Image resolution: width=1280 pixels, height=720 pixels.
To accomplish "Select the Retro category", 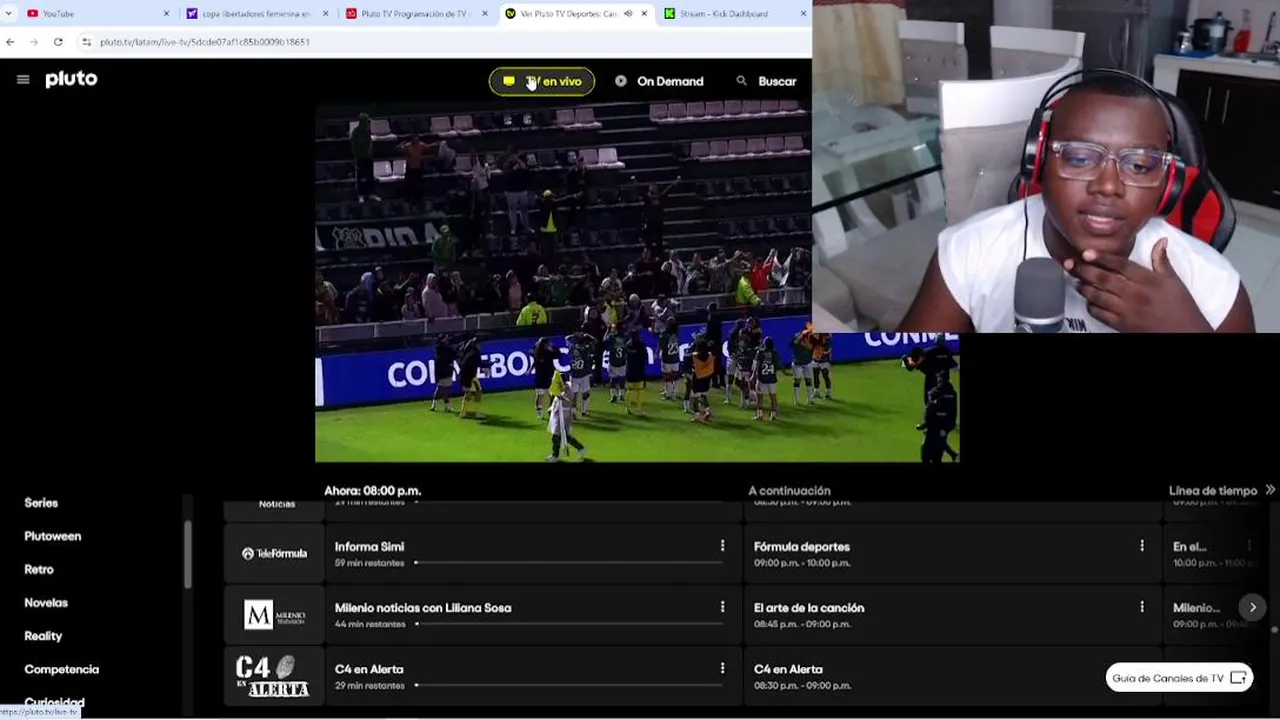I will point(39,569).
